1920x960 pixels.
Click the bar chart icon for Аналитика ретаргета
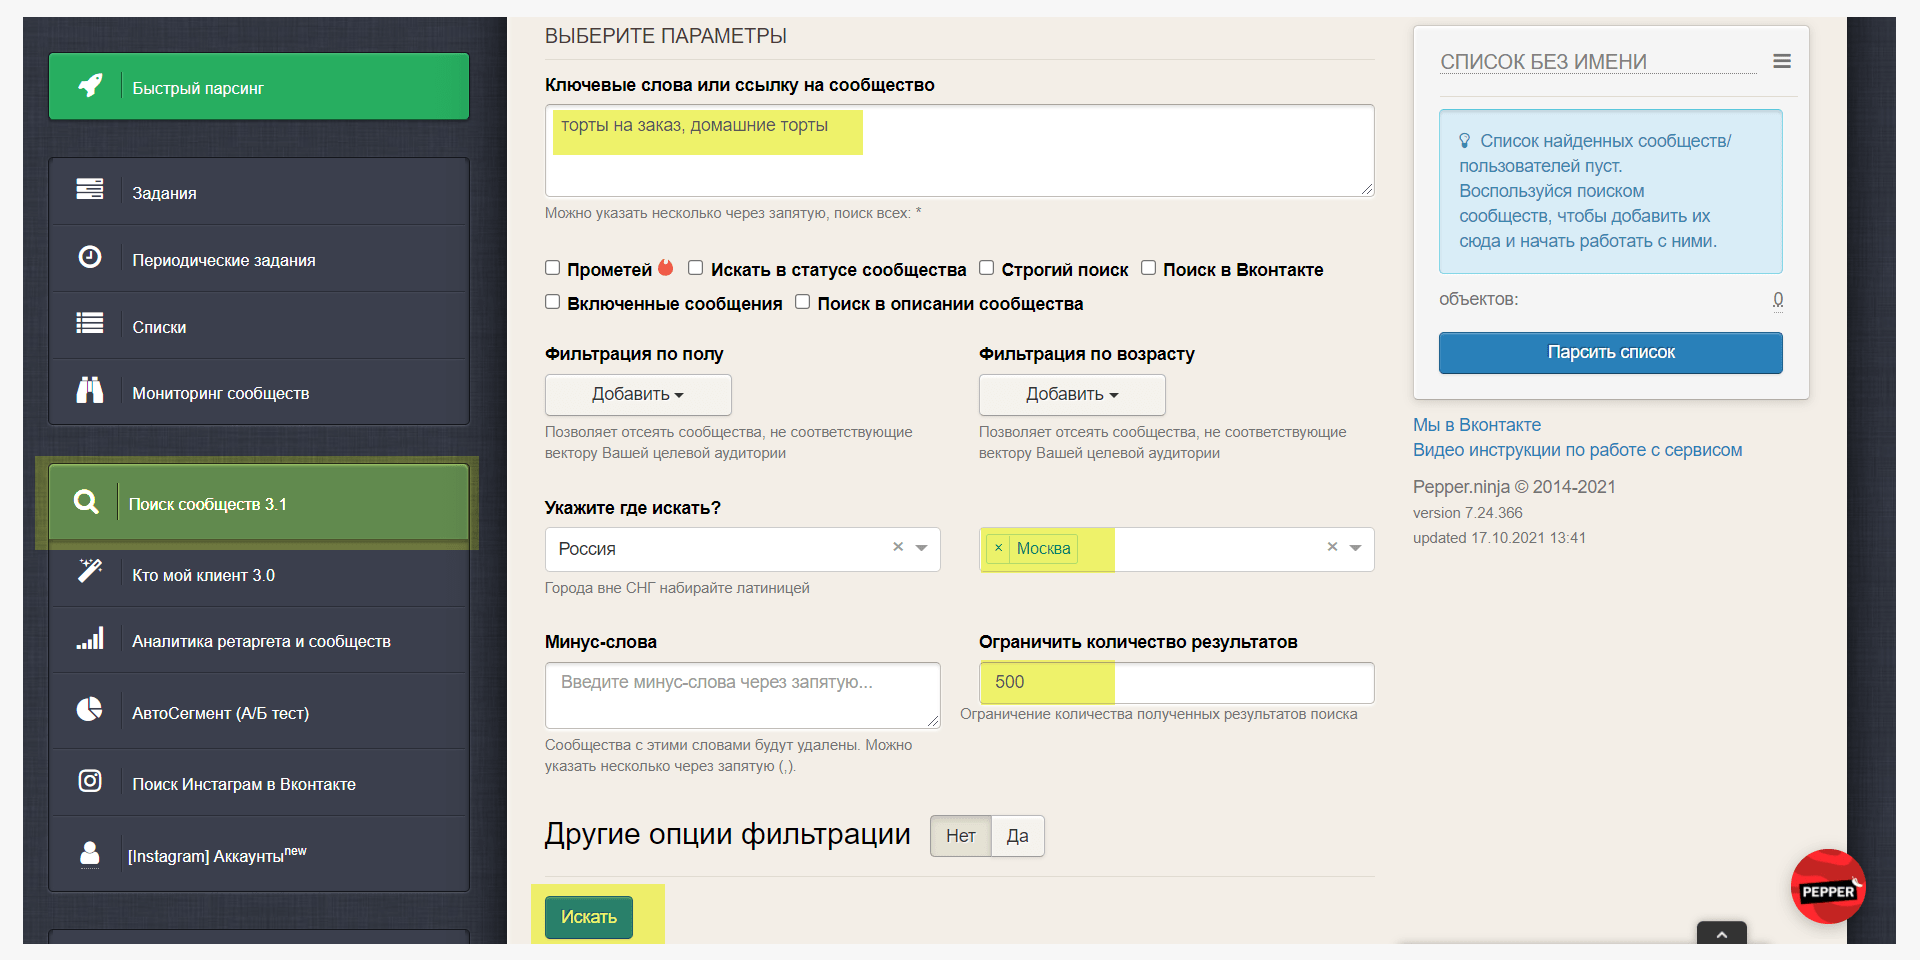pyautogui.click(x=90, y=639)
